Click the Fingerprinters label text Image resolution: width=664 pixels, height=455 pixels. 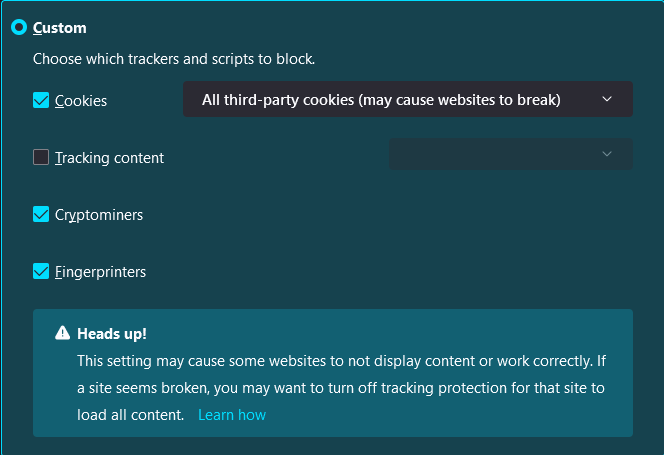coord(100,272)
